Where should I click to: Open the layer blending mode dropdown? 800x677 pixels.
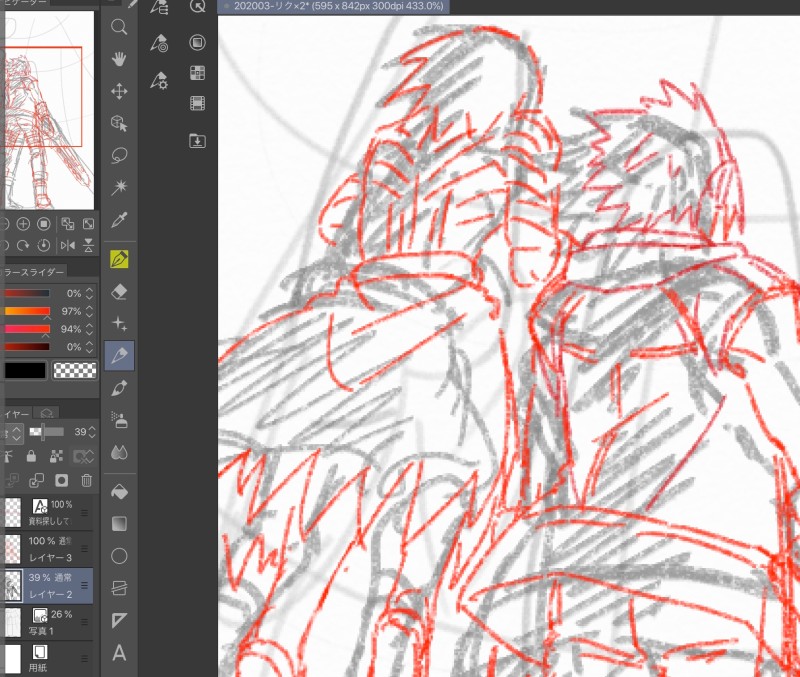(12, 433)
